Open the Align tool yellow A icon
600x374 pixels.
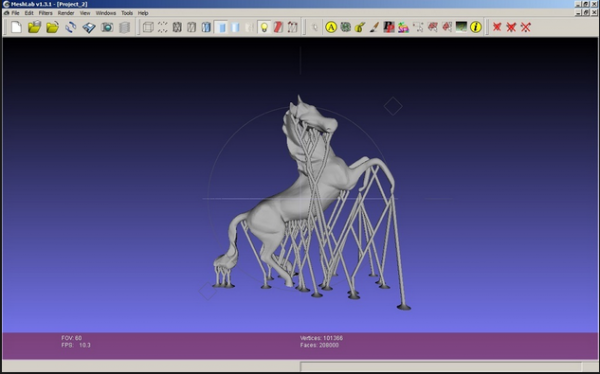(x=331, y=27)
